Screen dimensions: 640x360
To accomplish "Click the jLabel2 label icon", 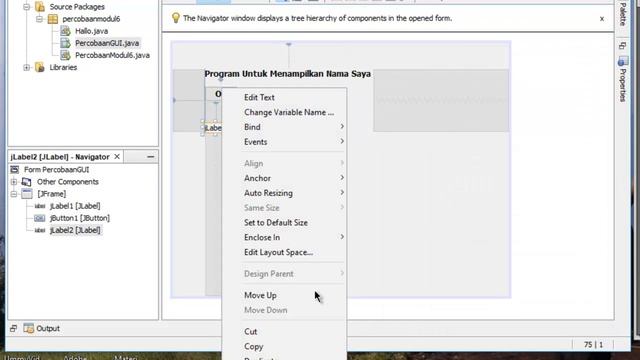I will click(40, 230).
